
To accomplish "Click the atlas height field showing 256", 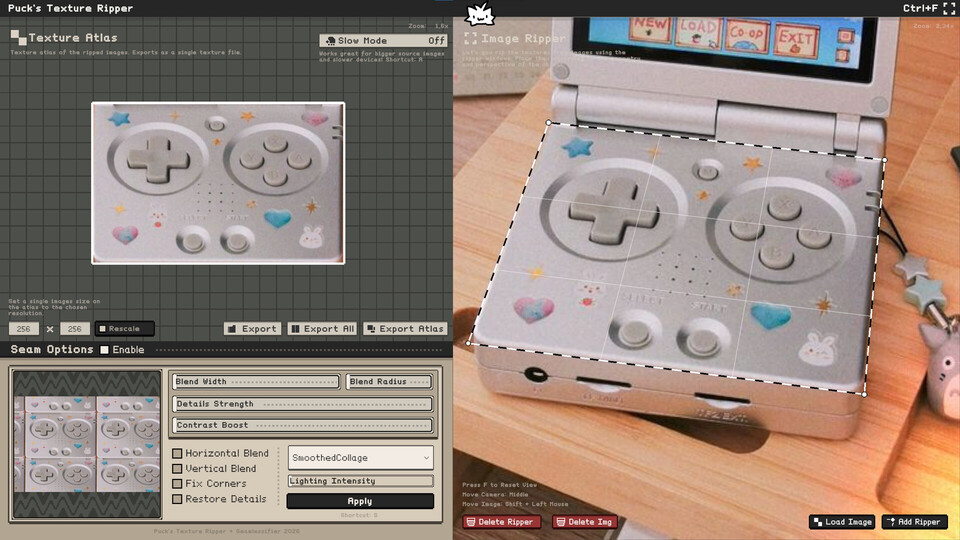I will point(75,329).
